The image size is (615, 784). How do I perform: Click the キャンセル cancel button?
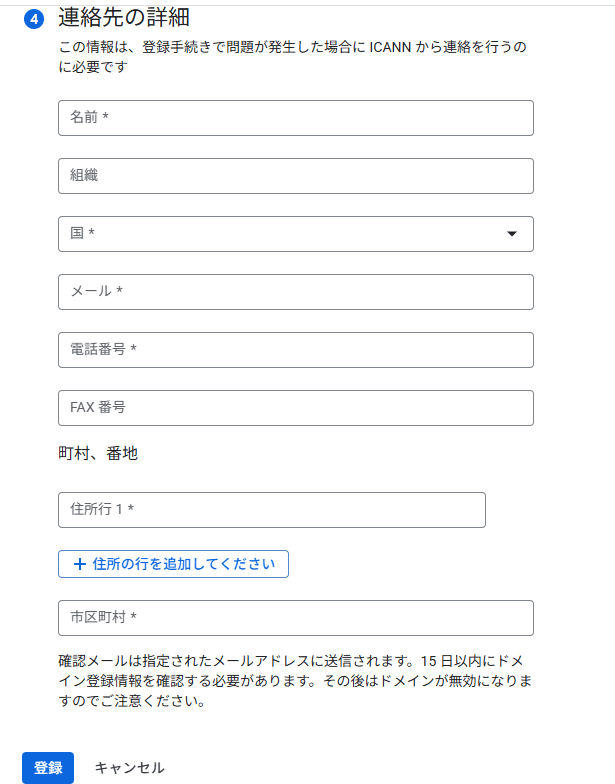130,768
